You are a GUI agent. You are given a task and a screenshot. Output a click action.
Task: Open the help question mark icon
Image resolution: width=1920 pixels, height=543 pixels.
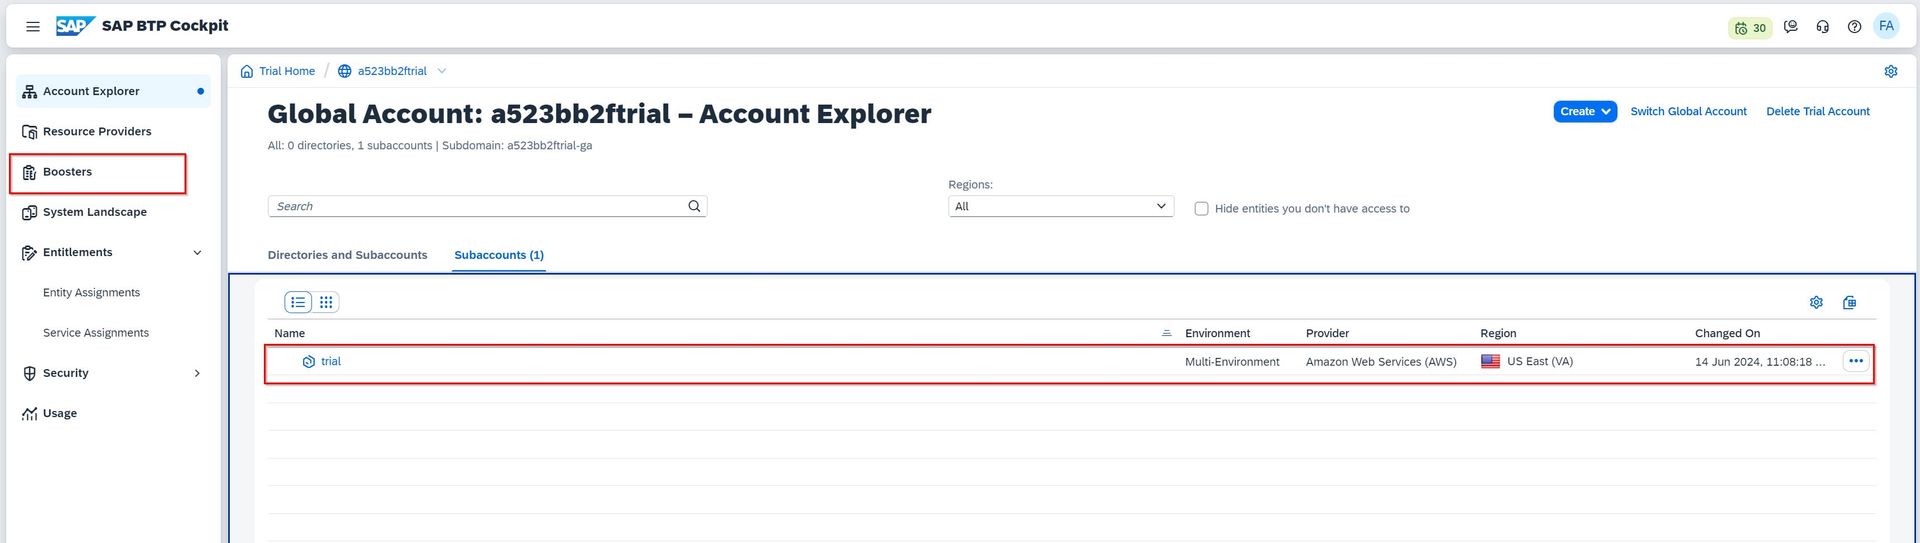click(1854, 27)
